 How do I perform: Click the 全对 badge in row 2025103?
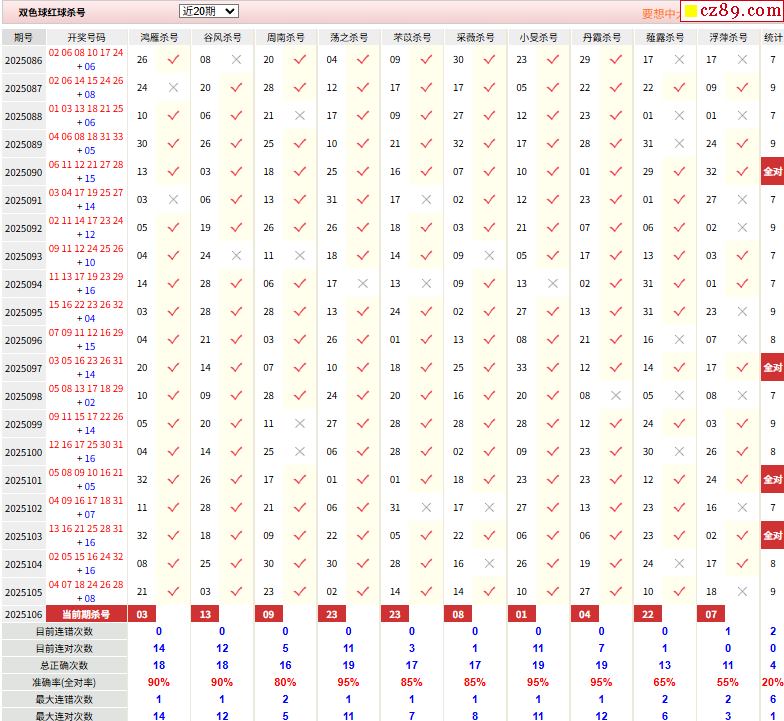[x=772, y=536]
